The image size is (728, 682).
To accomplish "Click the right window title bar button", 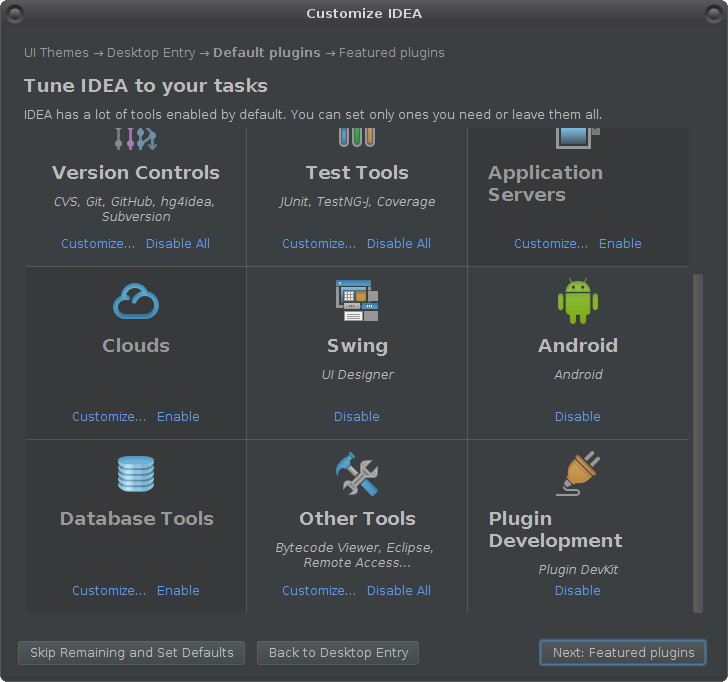I will [714, 14].
